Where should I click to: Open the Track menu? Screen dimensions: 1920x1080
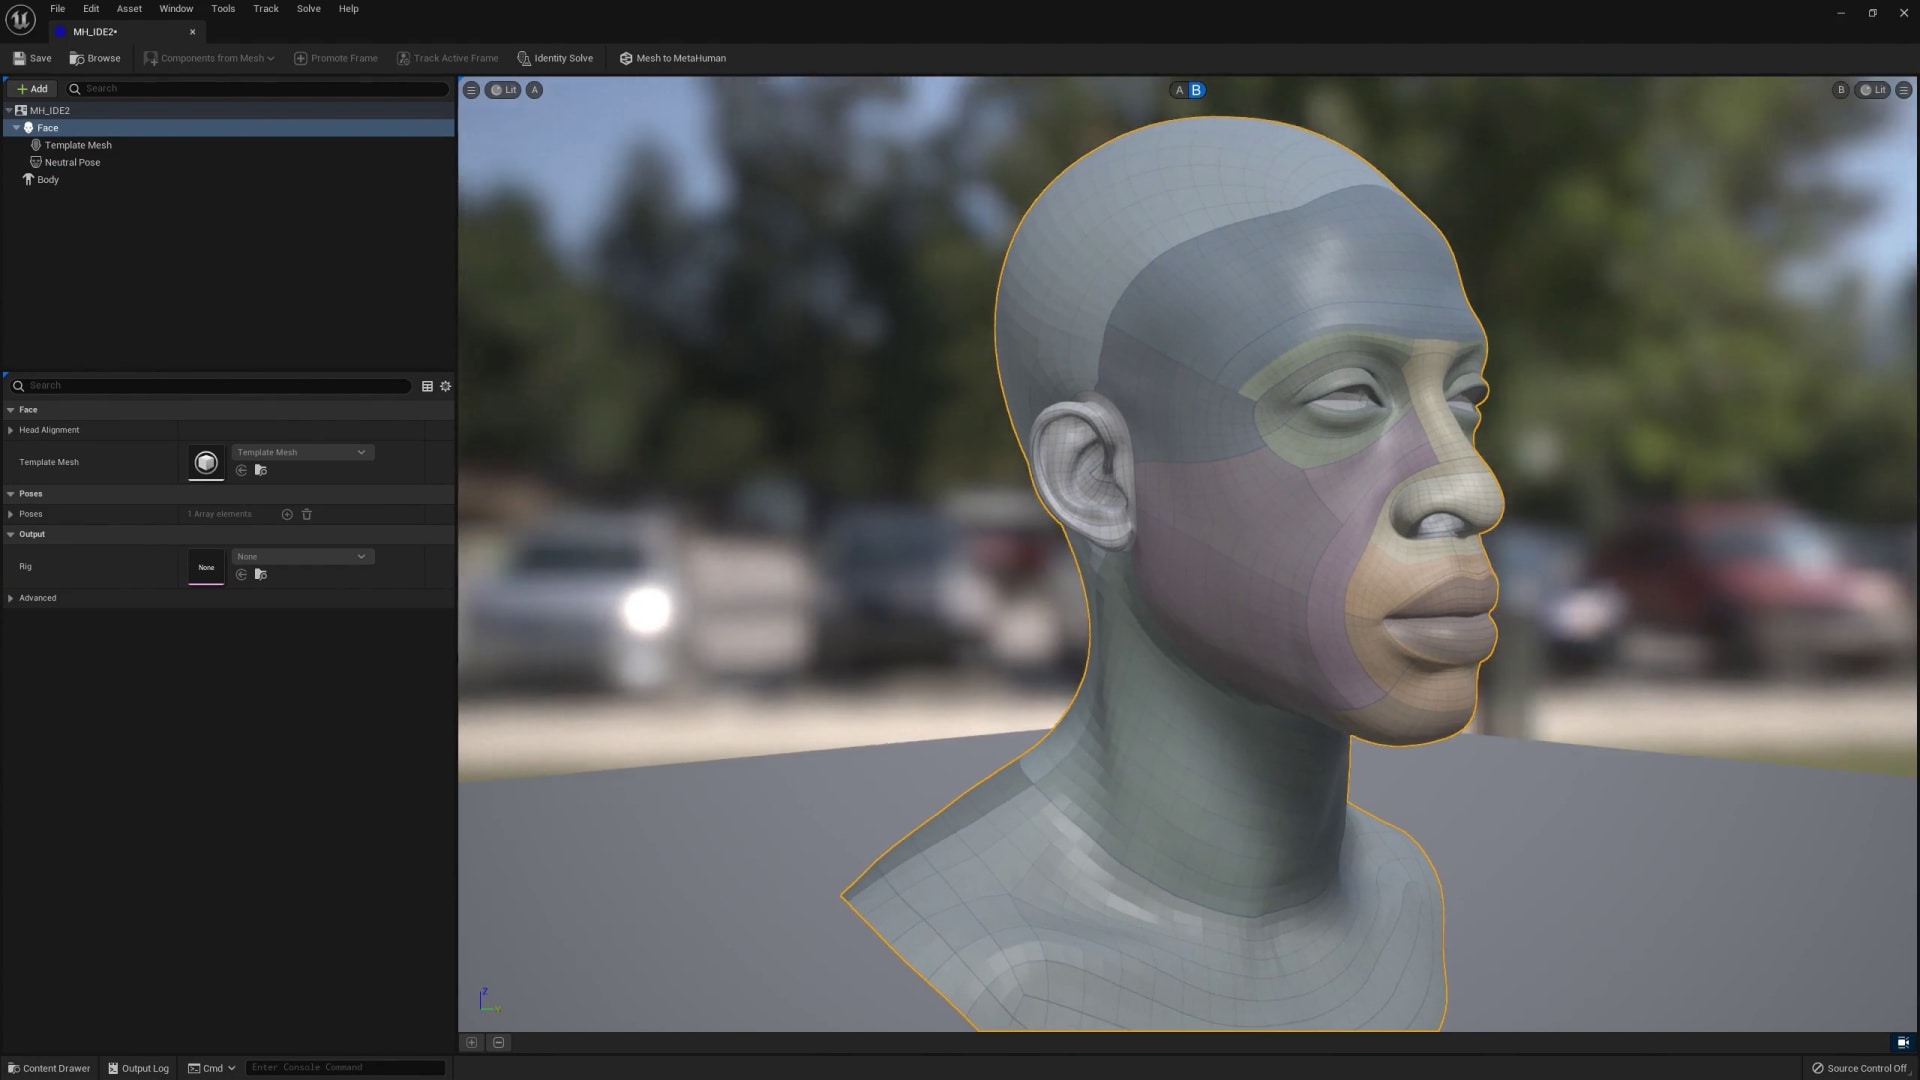point(266,9)
